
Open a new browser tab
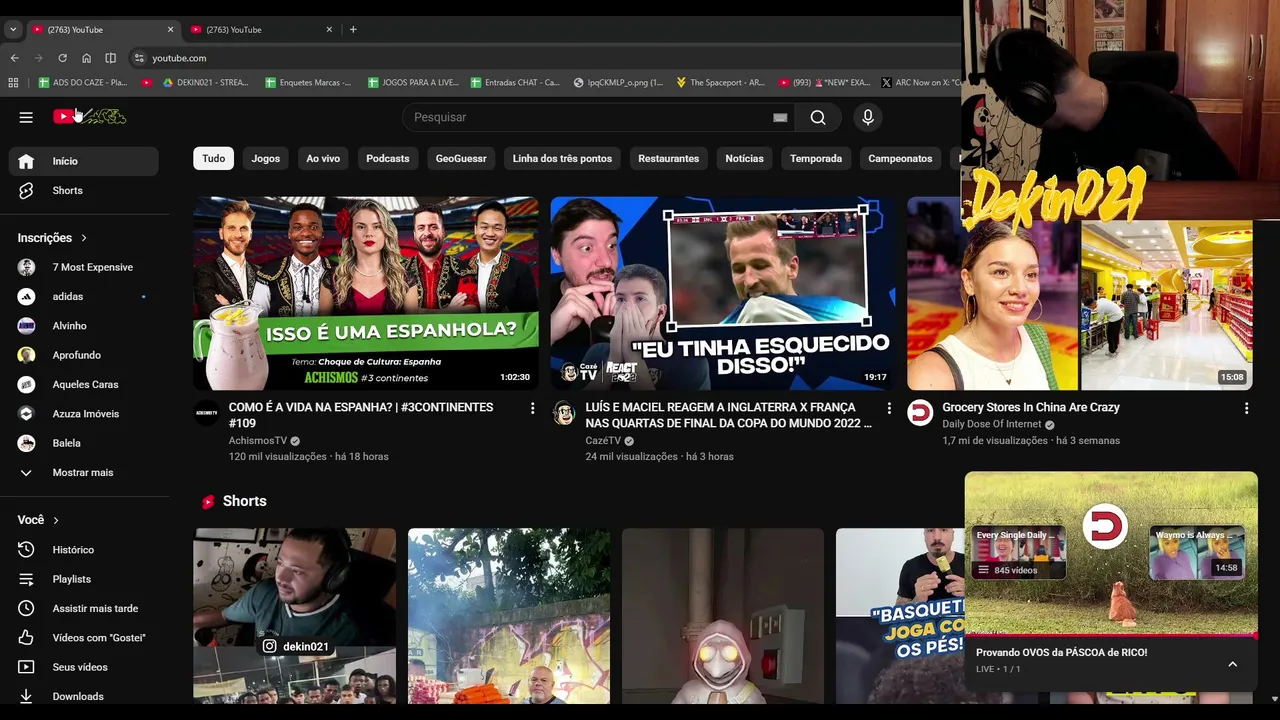click(353, 29)
